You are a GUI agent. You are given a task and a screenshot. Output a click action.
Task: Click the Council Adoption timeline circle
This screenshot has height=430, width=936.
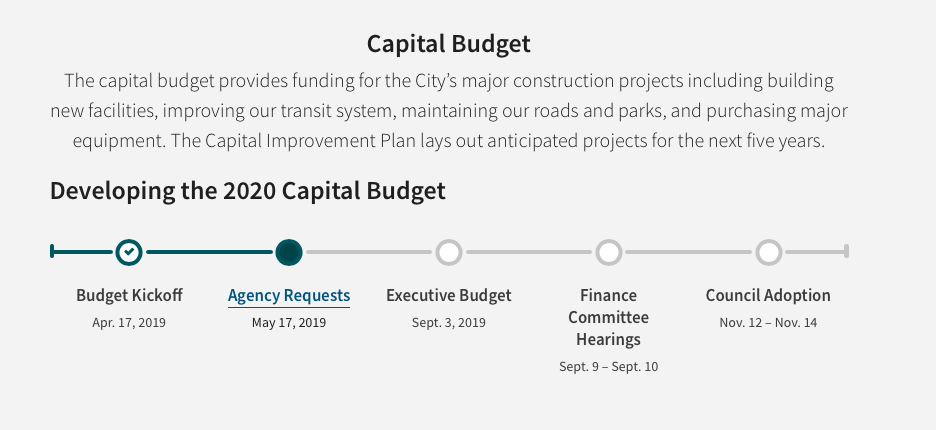point(768,252)
